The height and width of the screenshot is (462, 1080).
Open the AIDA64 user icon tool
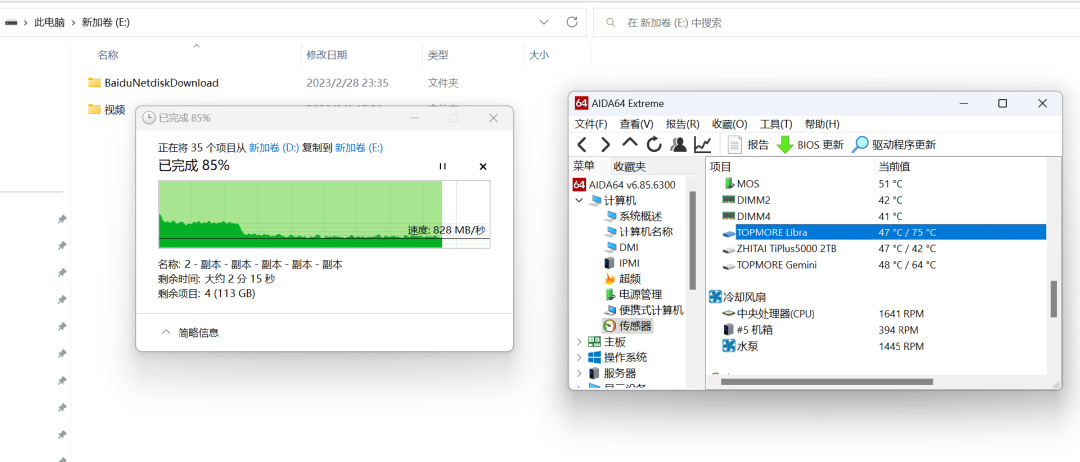coord(678,145)
